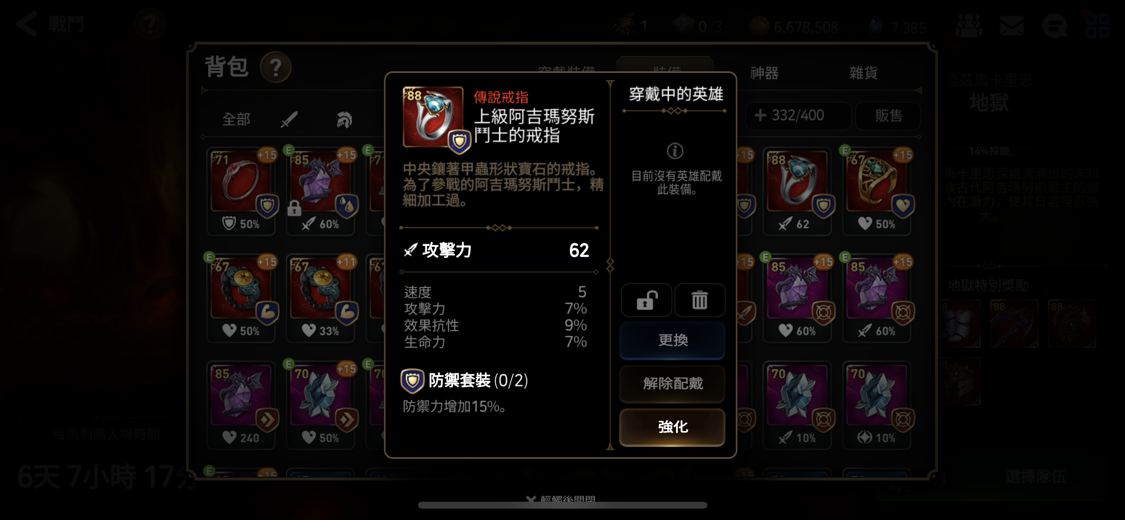Switch to the 雜貨 tab
This screenshot has height=520, width=1125.
click(863, 72)
